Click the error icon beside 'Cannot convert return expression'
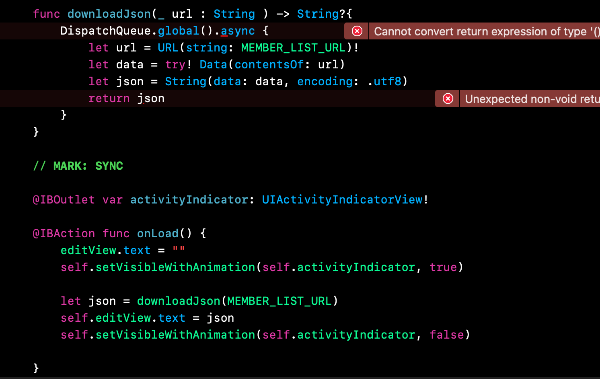Screen dimensions: 600x379 (357, 31)
